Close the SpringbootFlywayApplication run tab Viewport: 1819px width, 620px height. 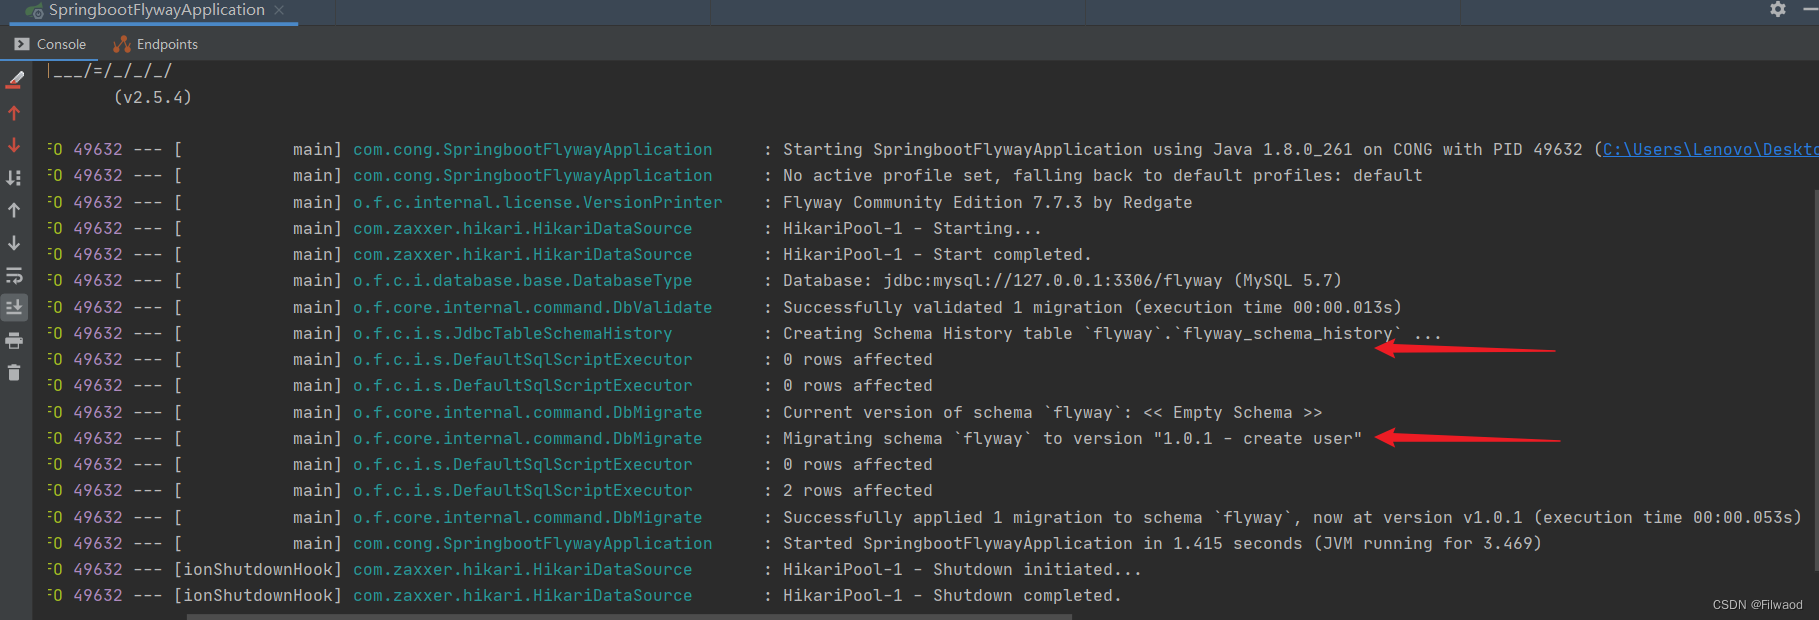pyautogui.click(x=279, y=10)
